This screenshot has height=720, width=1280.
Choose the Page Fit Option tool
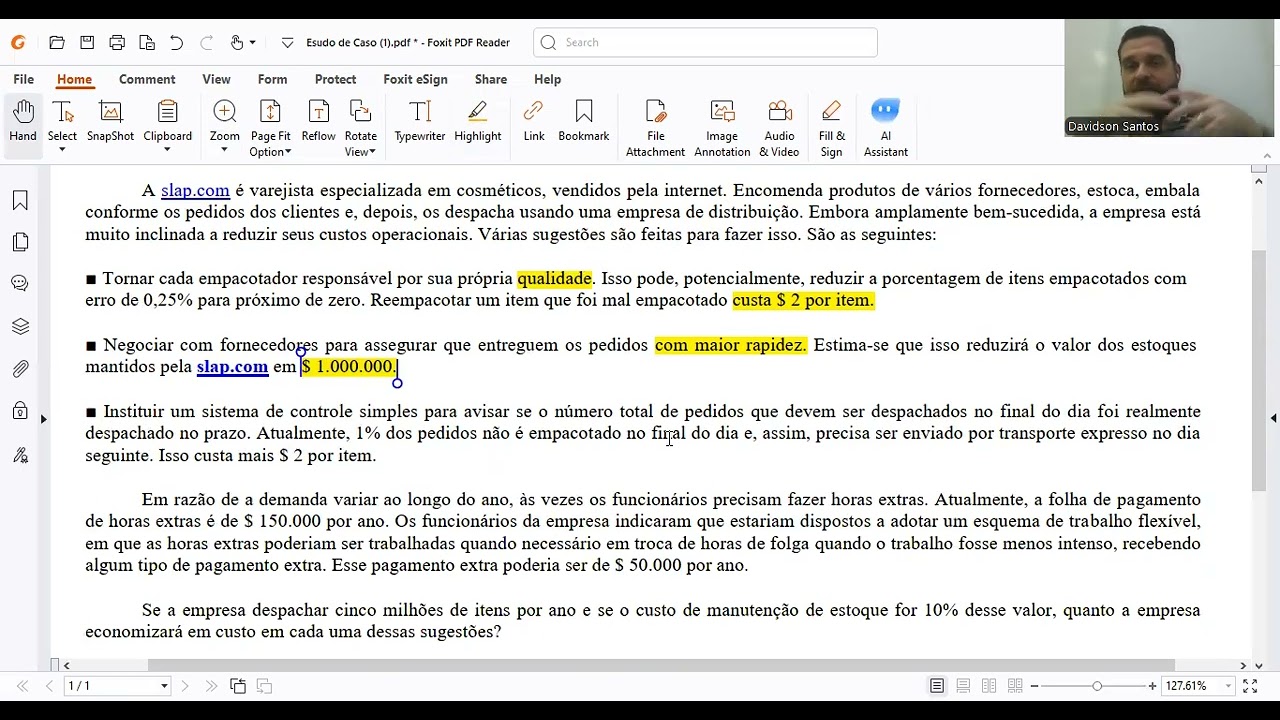coord(270,128)
